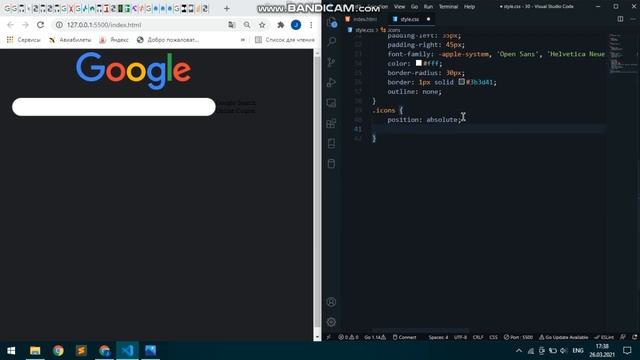Go forward in Chrome
The width and height of the screenshot is (640, 360).
click(x=25, y=25)
